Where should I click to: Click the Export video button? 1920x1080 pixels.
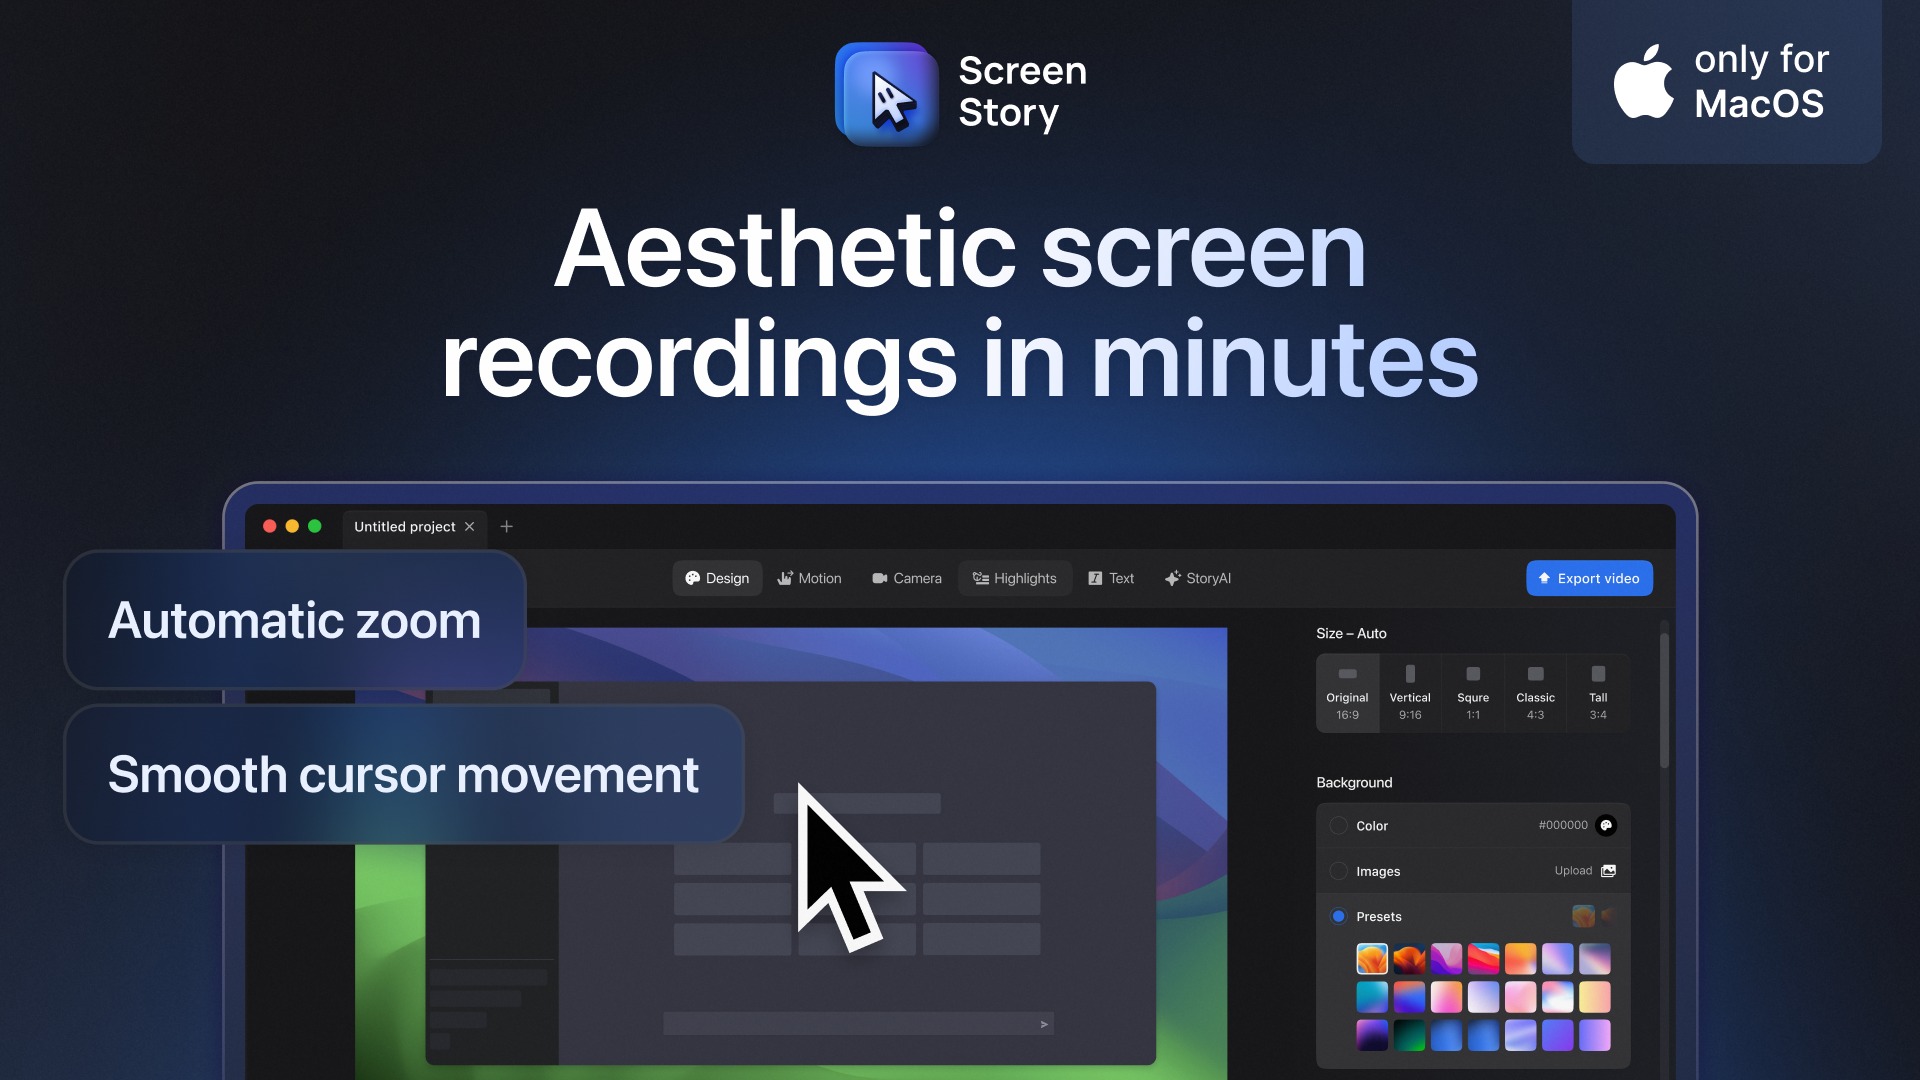(x=1589, y=578)
